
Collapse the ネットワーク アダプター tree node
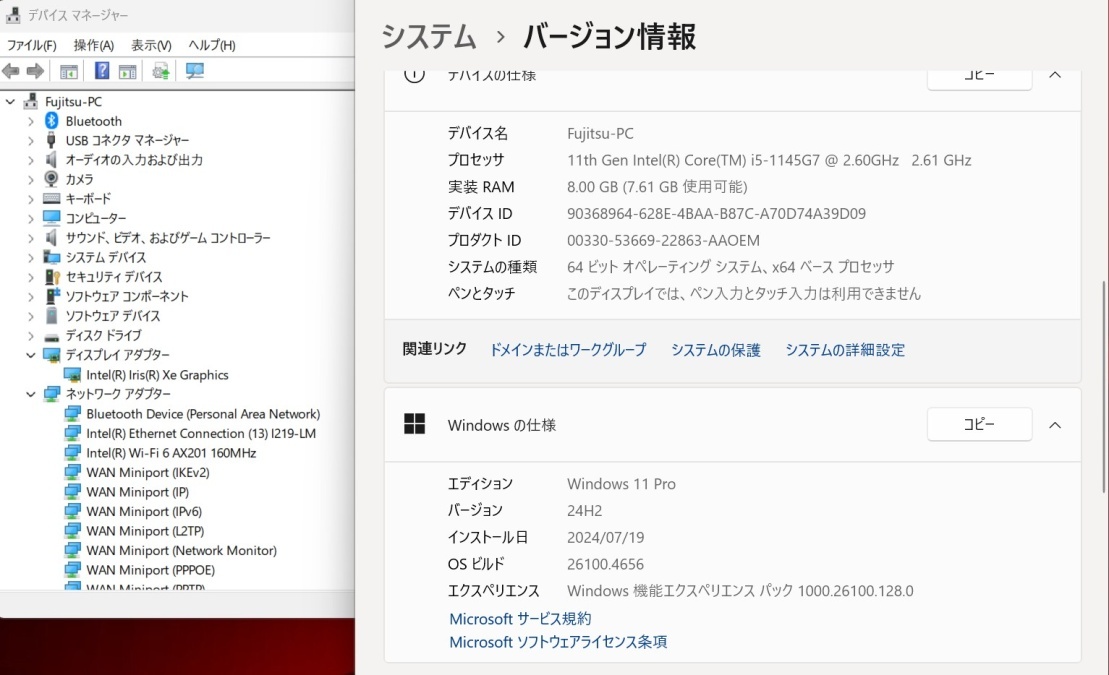31,395
